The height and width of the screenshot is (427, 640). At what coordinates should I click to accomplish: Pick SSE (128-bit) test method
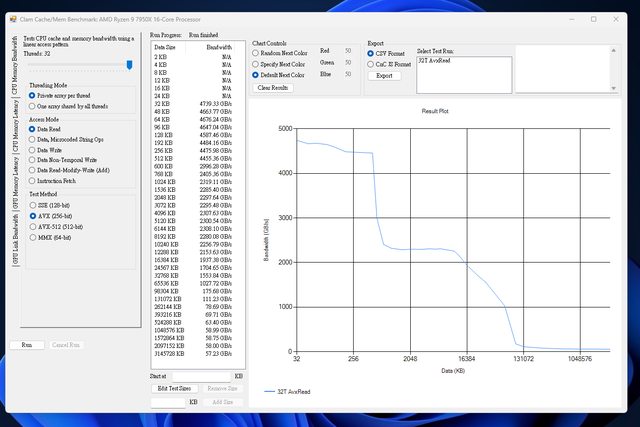[32, 204]
